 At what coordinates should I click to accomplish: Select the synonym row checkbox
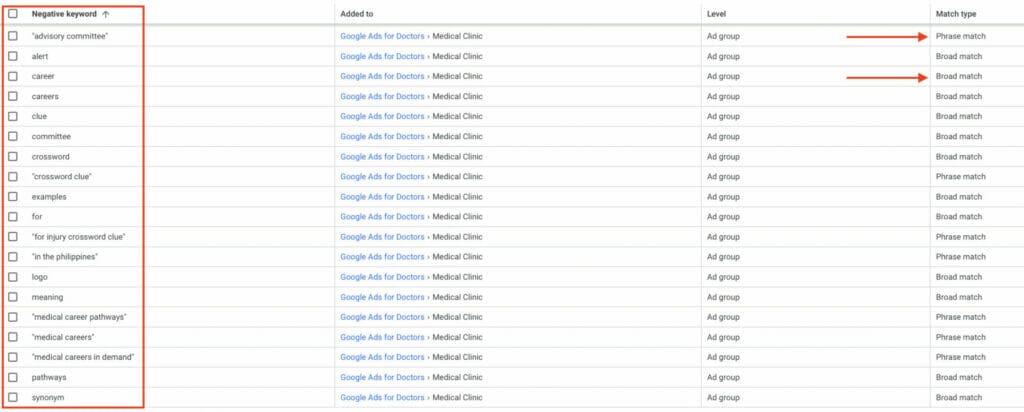13,397
